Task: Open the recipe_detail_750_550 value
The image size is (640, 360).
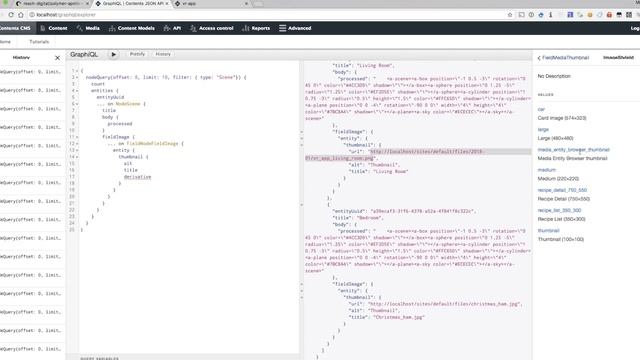Action: tap(562, 190)
